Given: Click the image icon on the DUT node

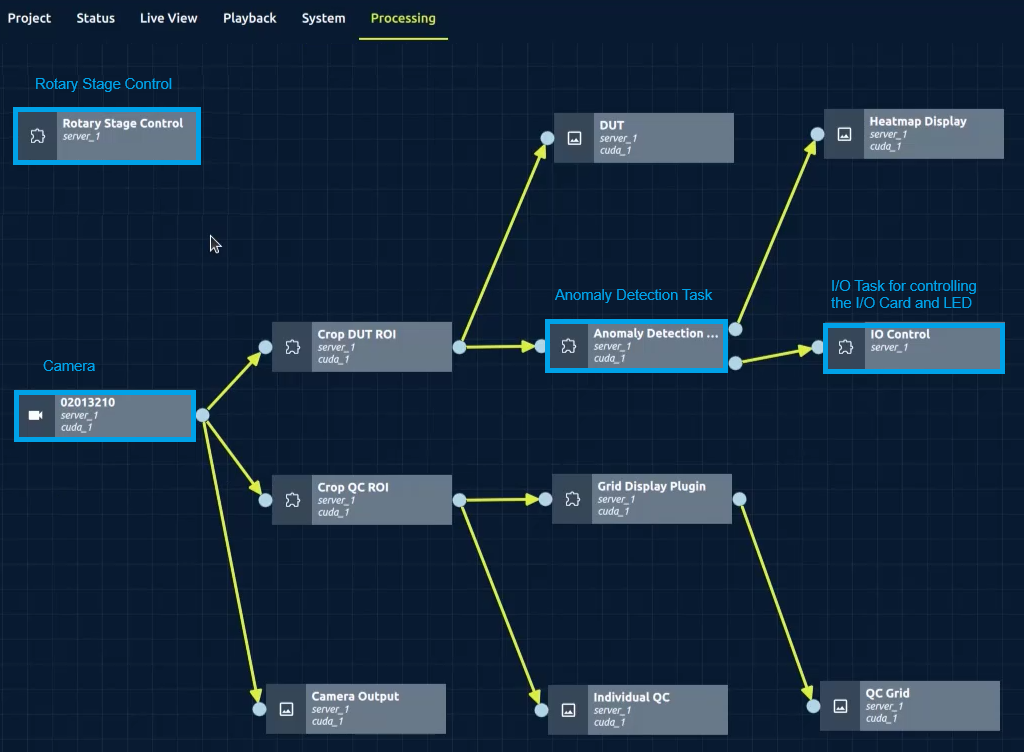Looking at the screenshot, I should (572, 137).
